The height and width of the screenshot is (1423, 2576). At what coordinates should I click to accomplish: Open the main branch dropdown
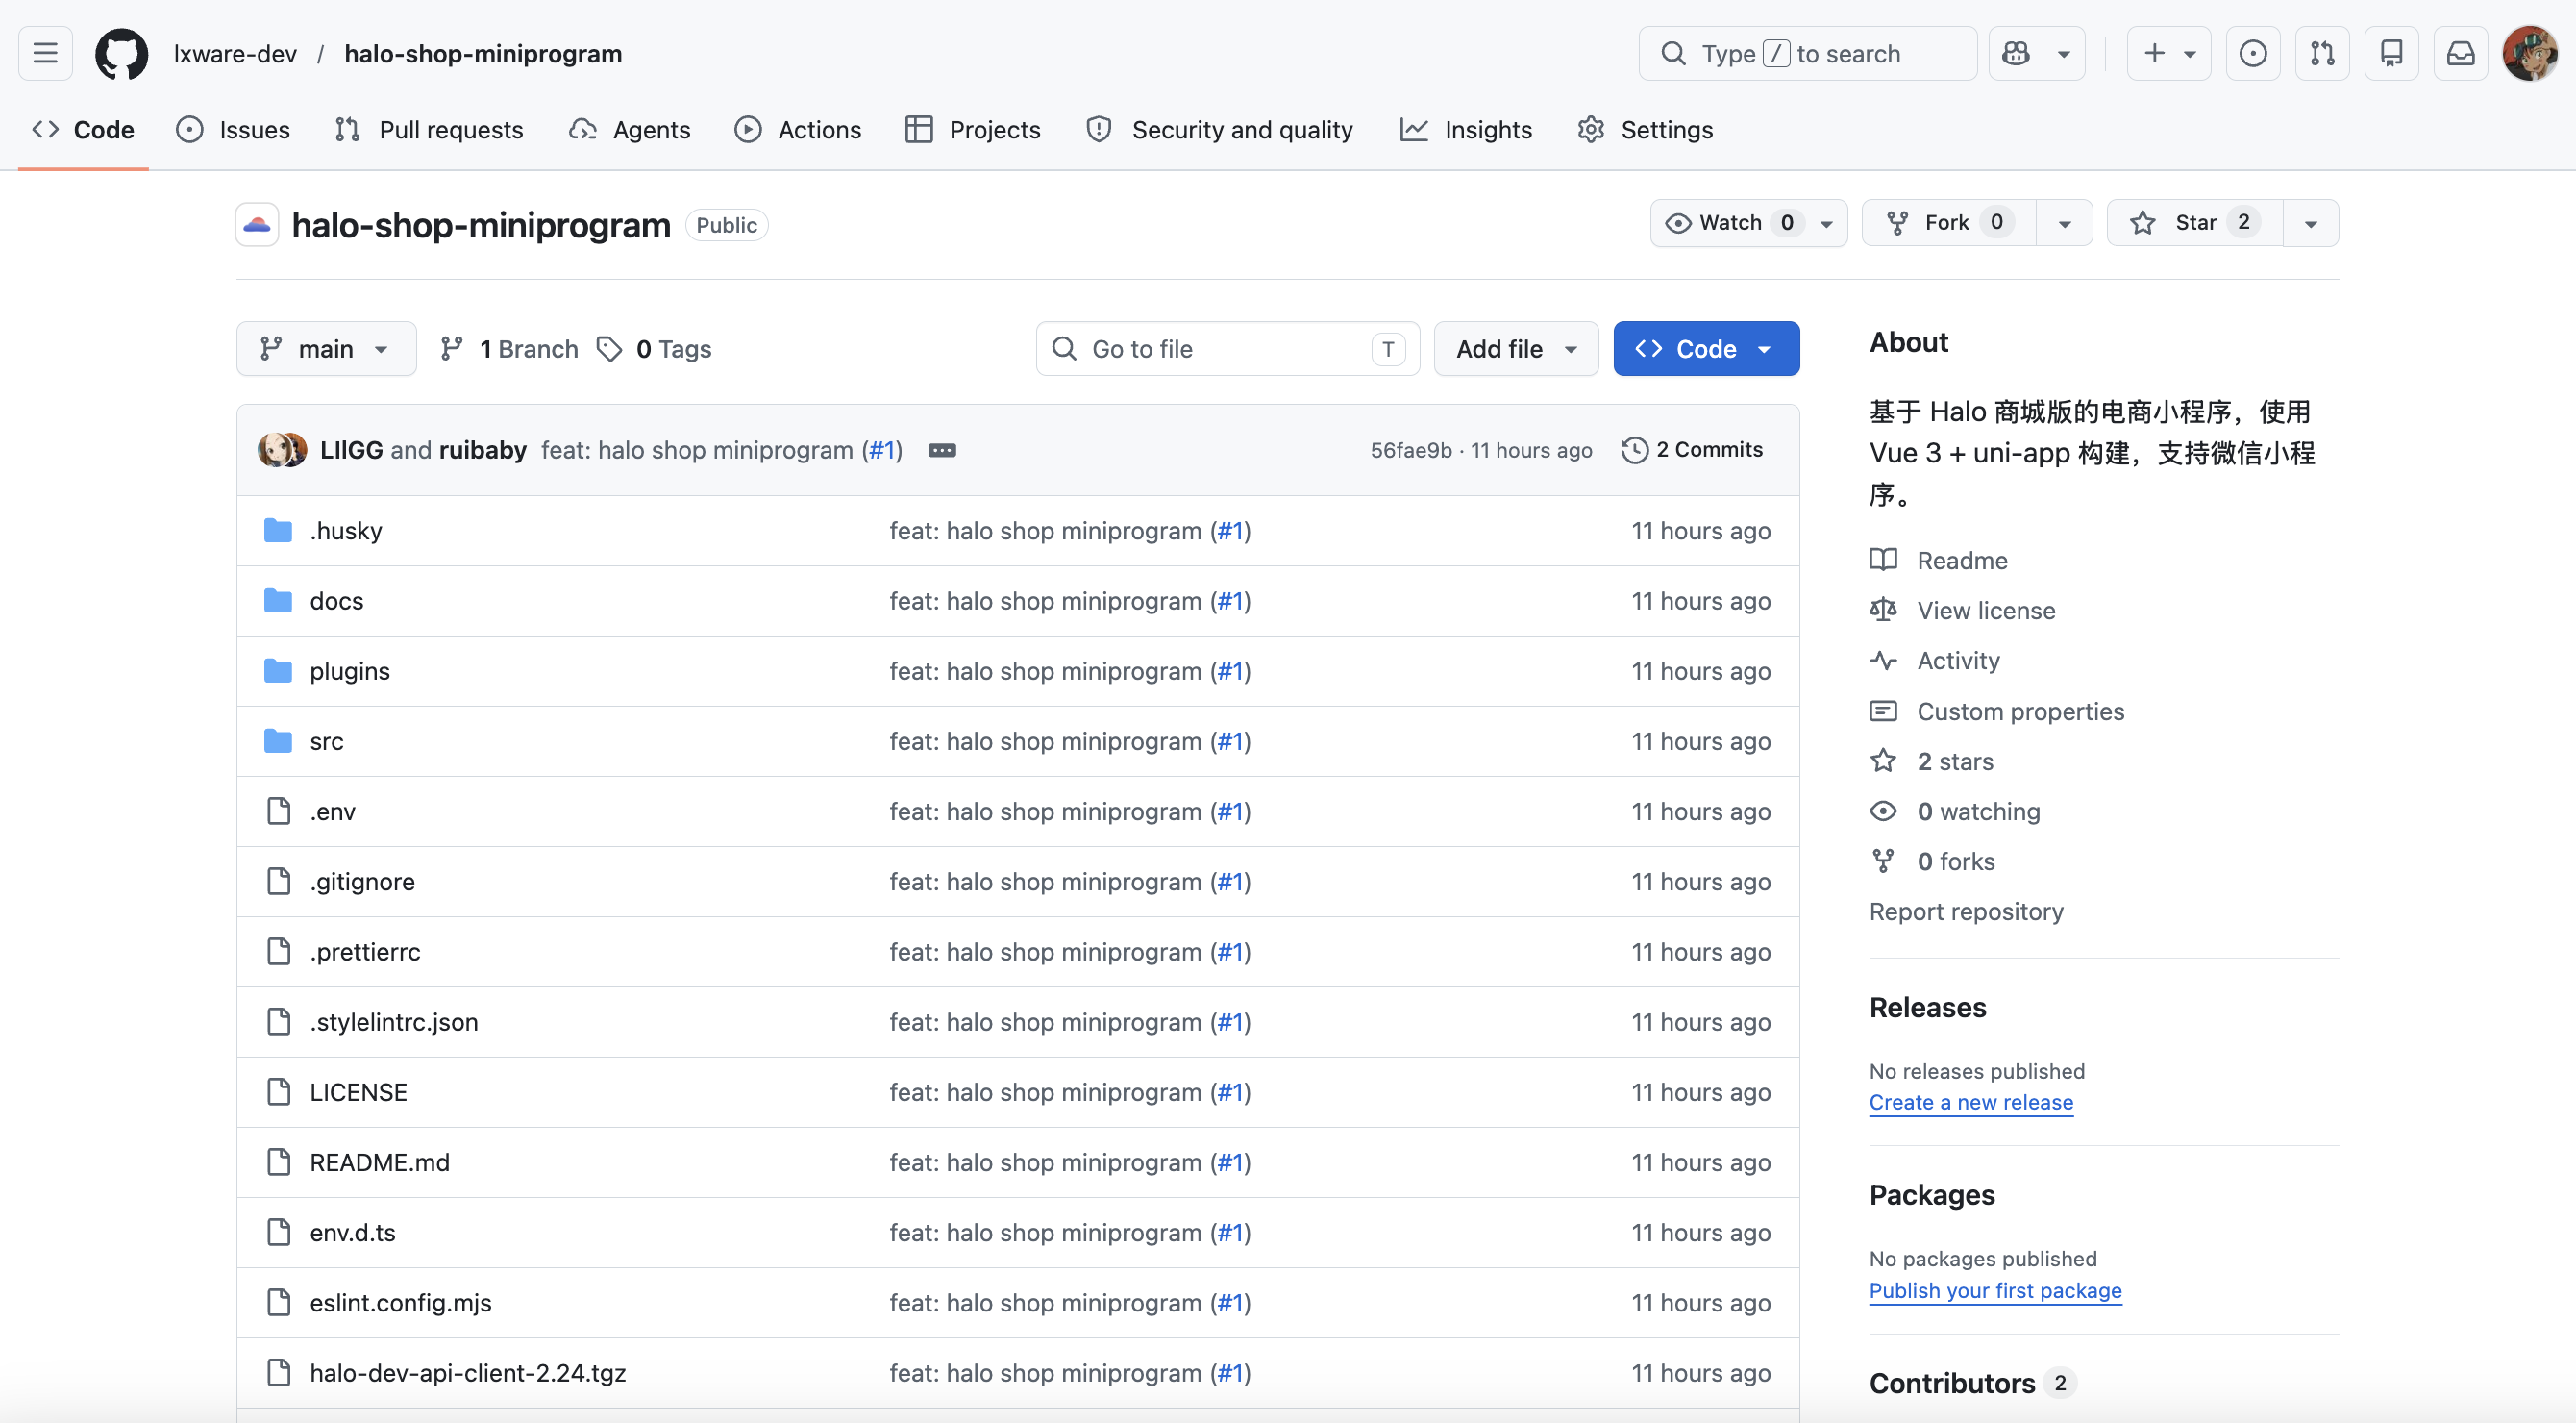pyautogui.click(x=326, y=348)
